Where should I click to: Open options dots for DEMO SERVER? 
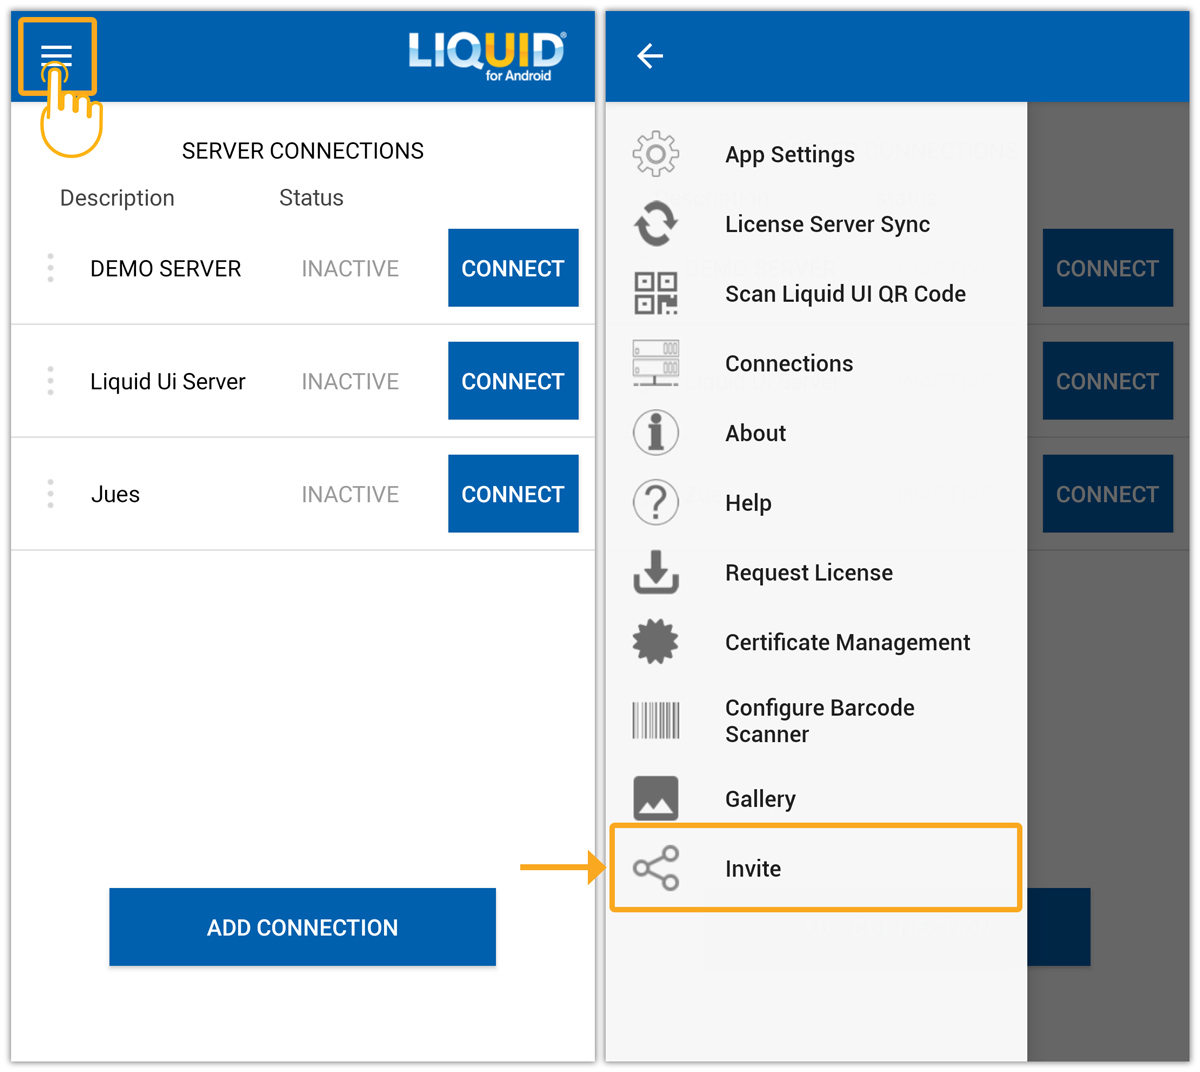point(50,268)
